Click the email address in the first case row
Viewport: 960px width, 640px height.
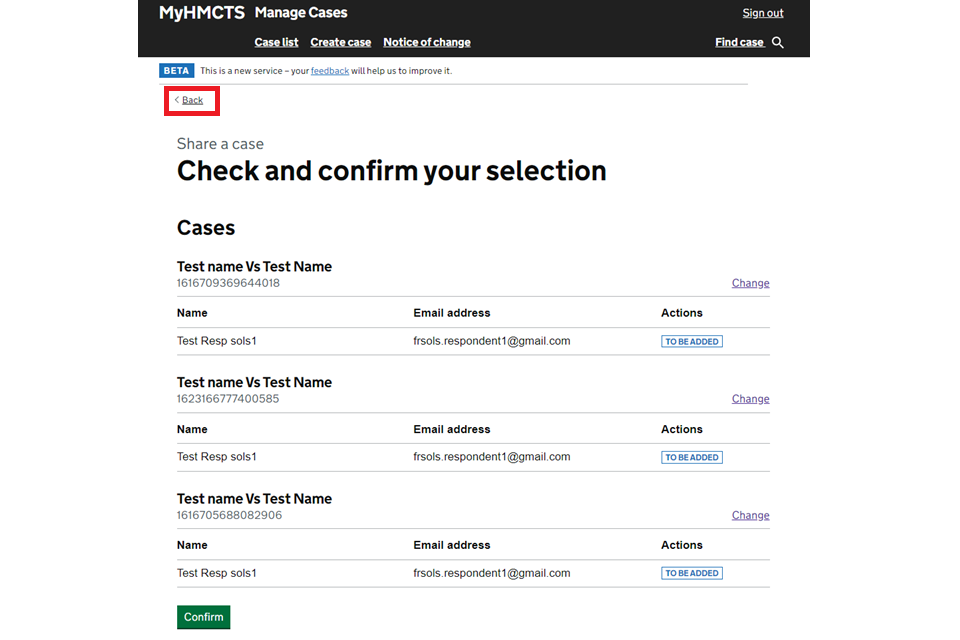click(x=491, y=341)
